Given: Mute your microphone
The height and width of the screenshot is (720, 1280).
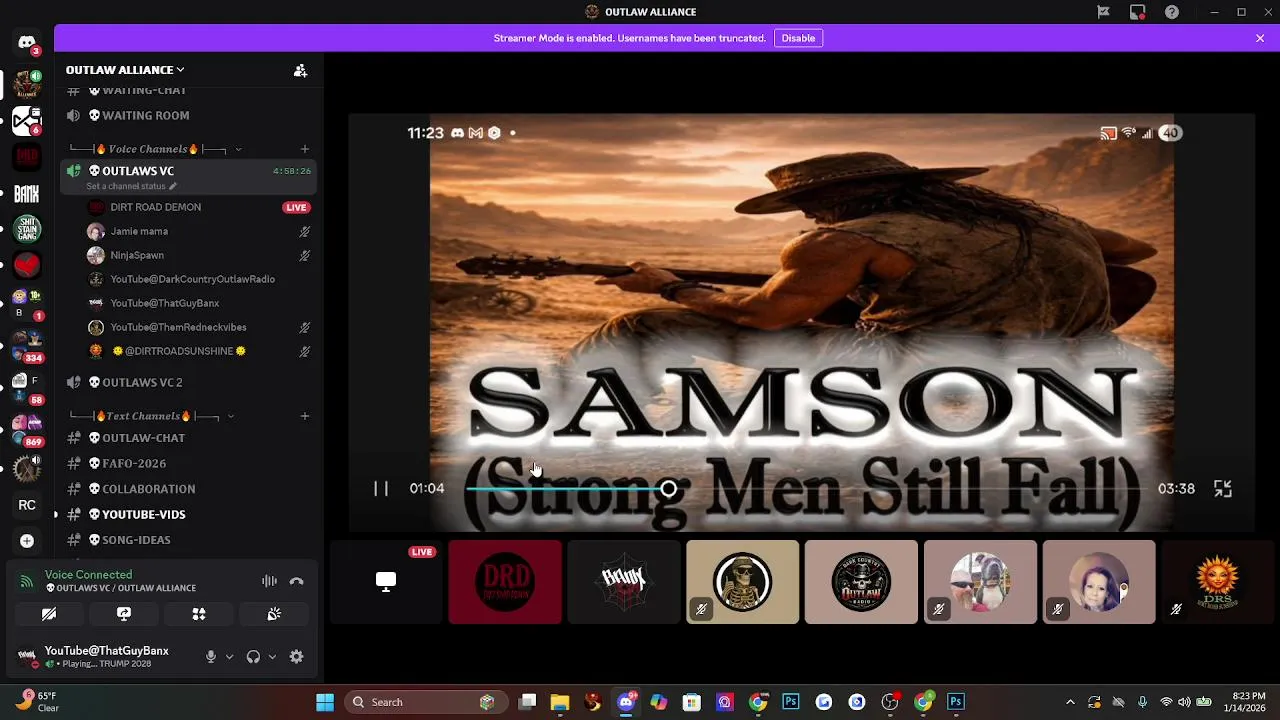Looking at the screenshot, I should [210, 657].
